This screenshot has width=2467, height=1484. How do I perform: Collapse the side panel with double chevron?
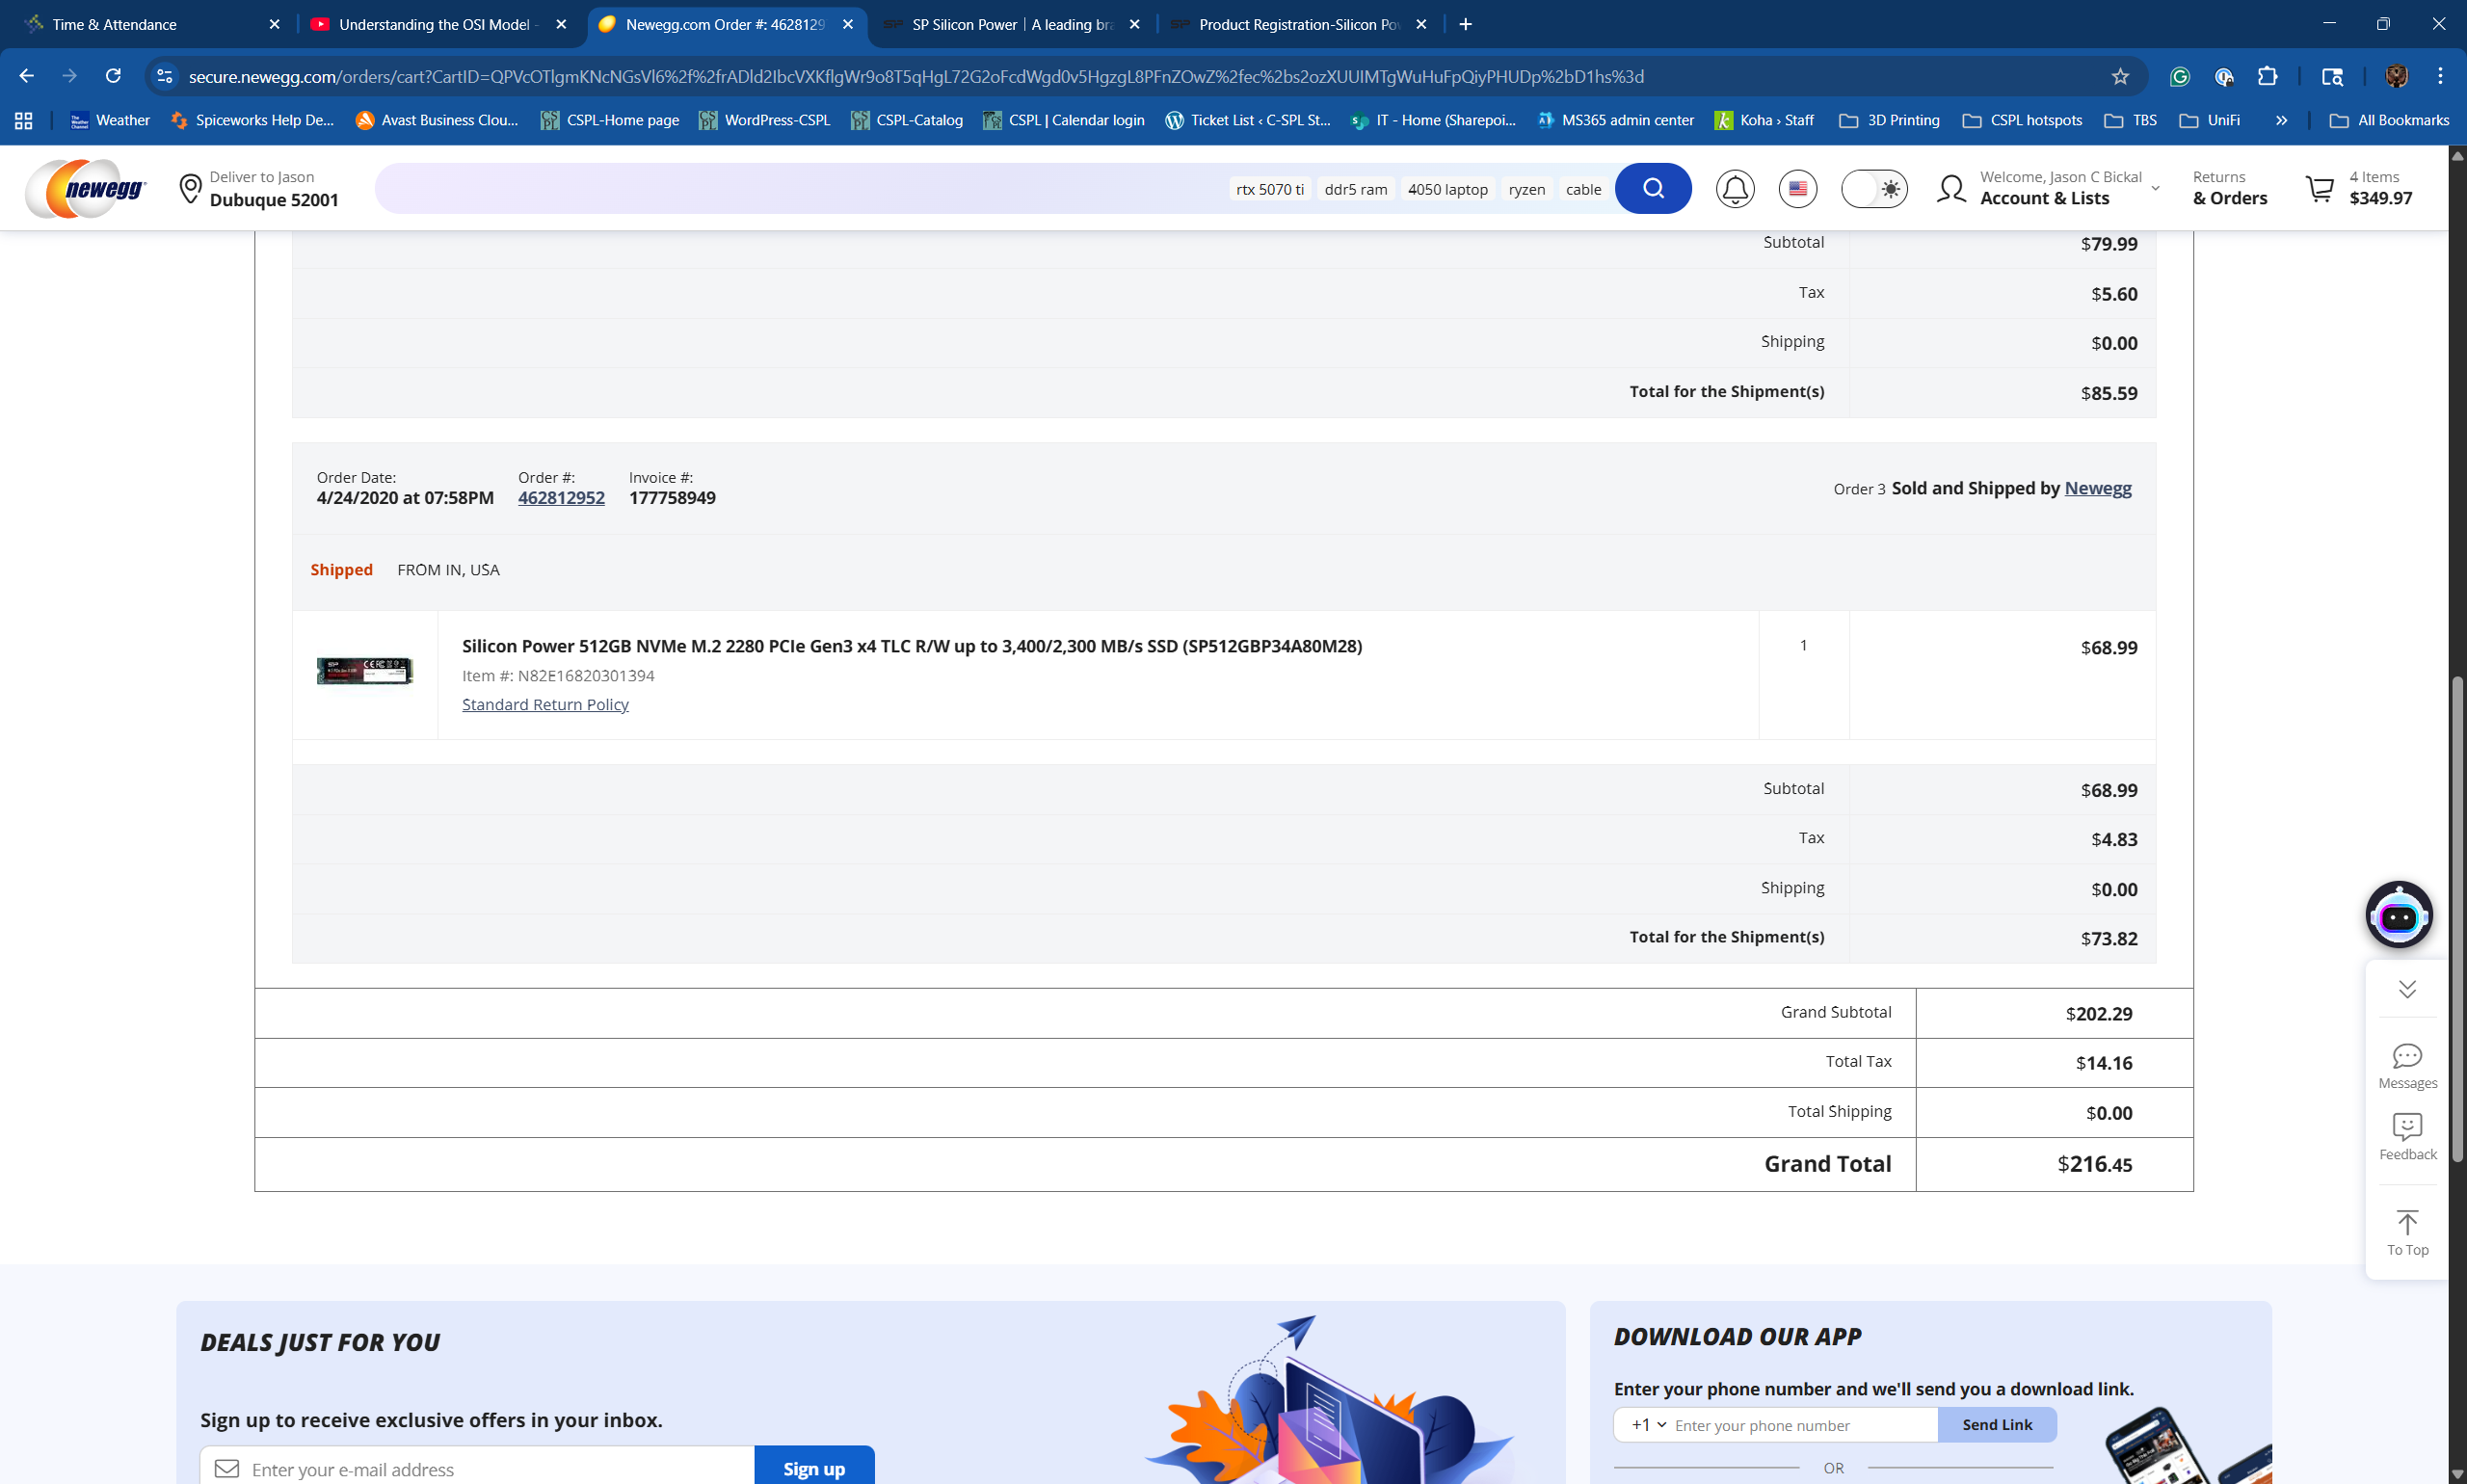(2406, 989)
